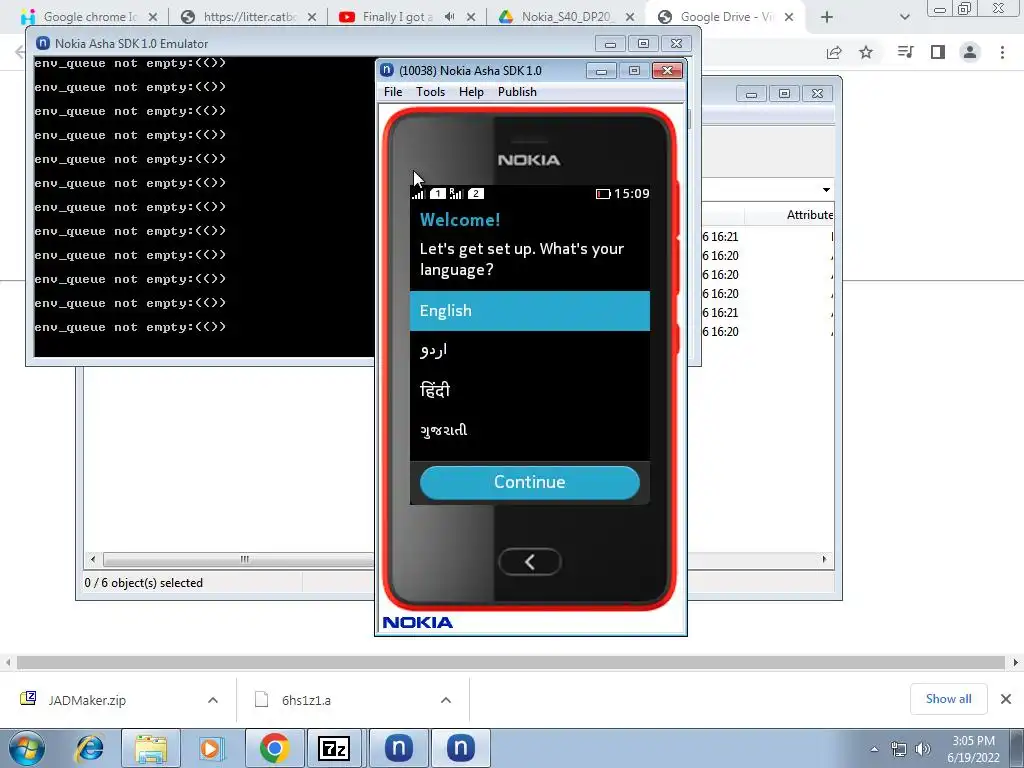The width and height of the screenshot is (1024, 768).
Task: Select the Gujarati language option
Action: pyautogui.click(x=530, y=430)
